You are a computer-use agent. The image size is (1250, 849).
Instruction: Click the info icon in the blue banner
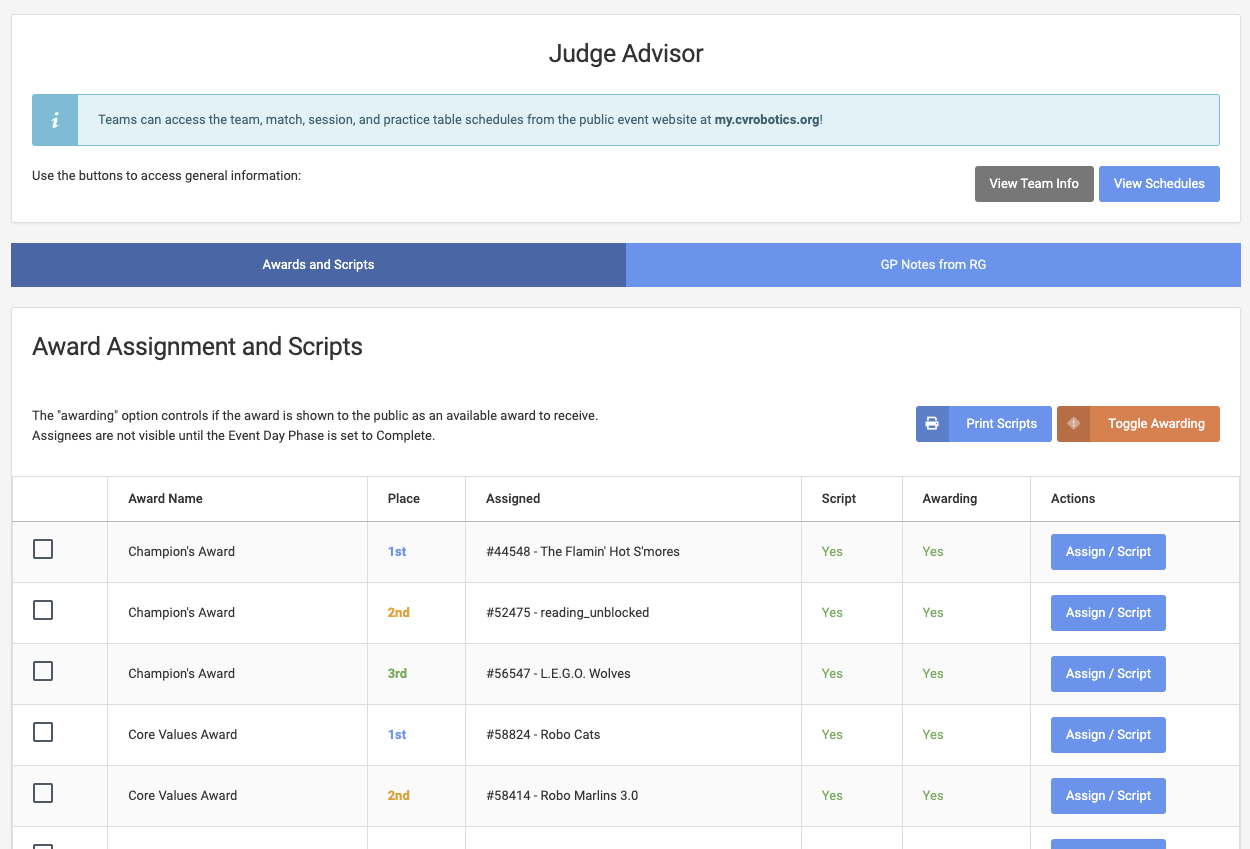55,120
